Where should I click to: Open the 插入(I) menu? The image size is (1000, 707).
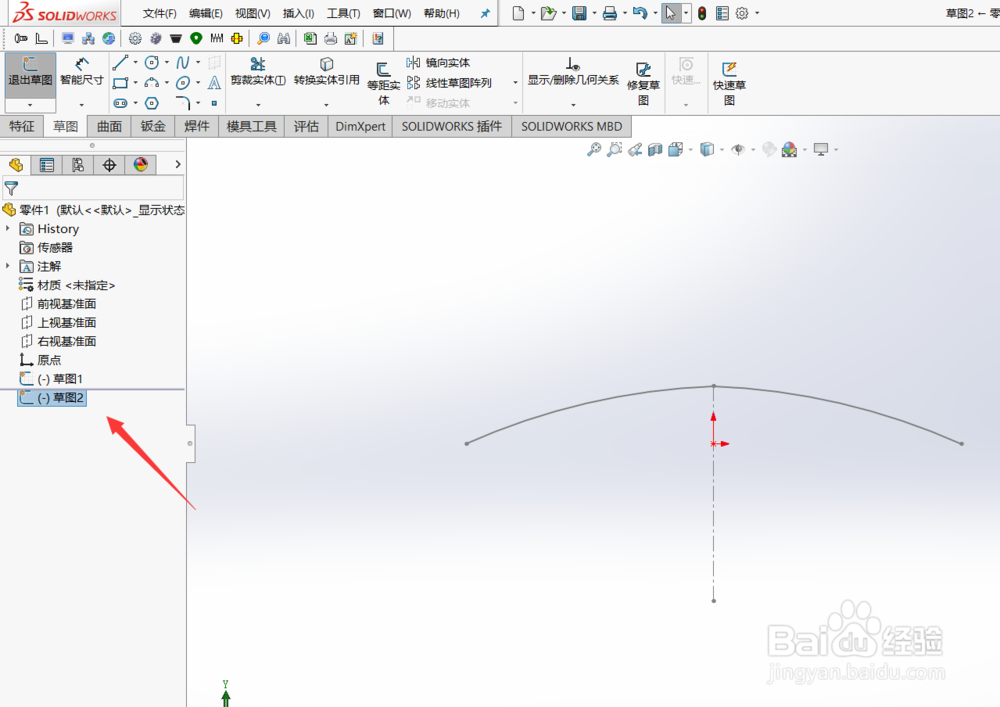(x=298, y=13)
